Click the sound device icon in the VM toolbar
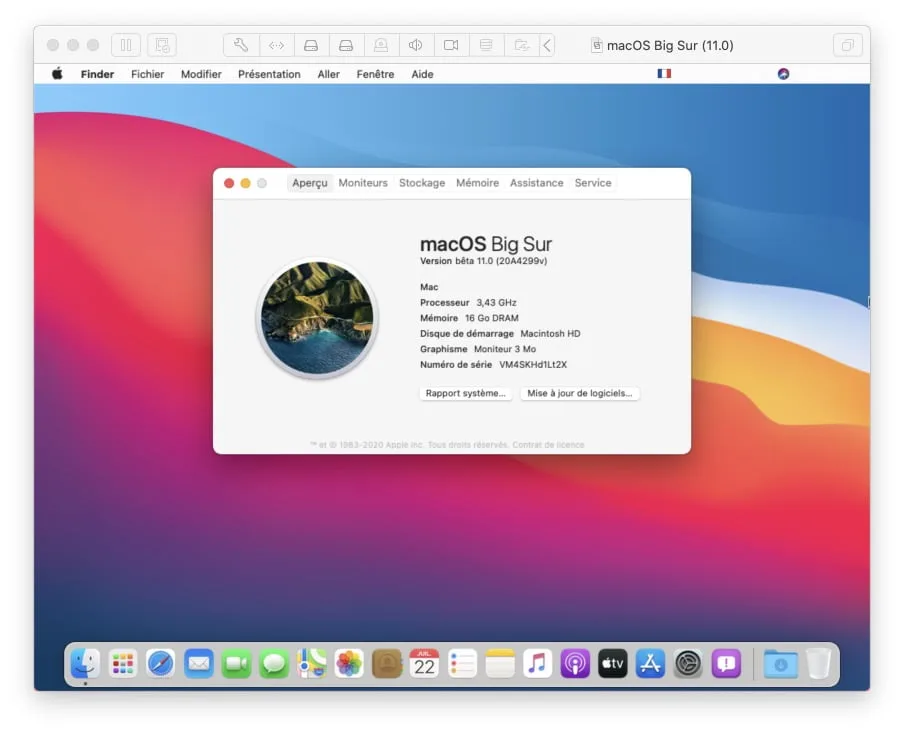 [416, 44]
